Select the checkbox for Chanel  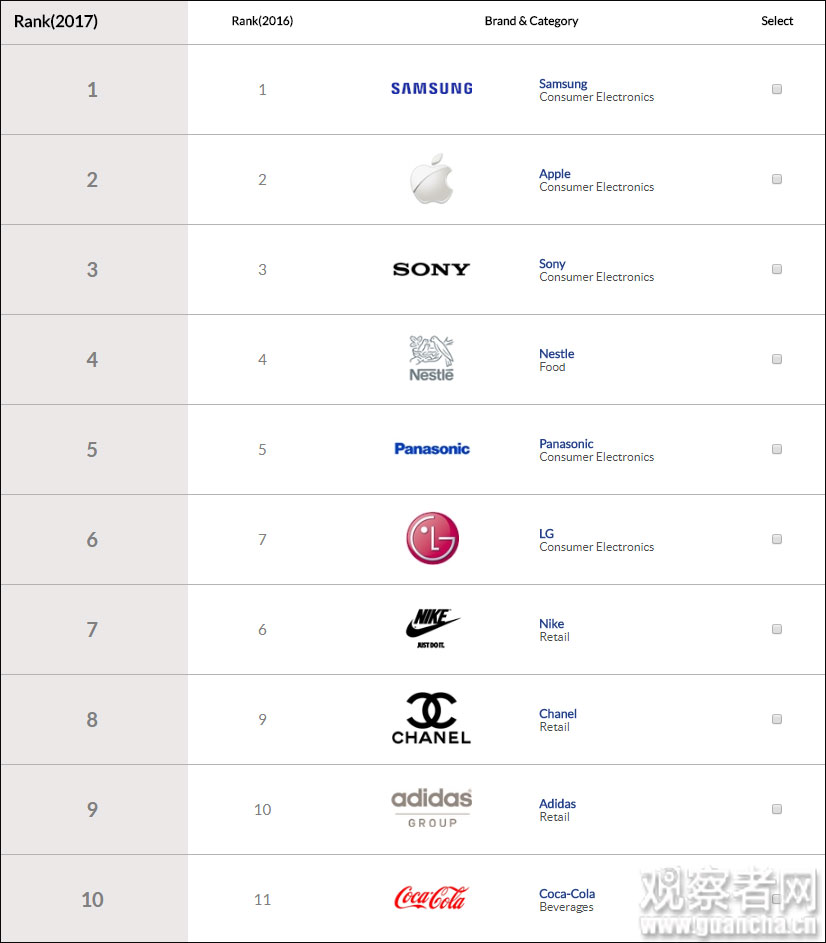[777, 719]
